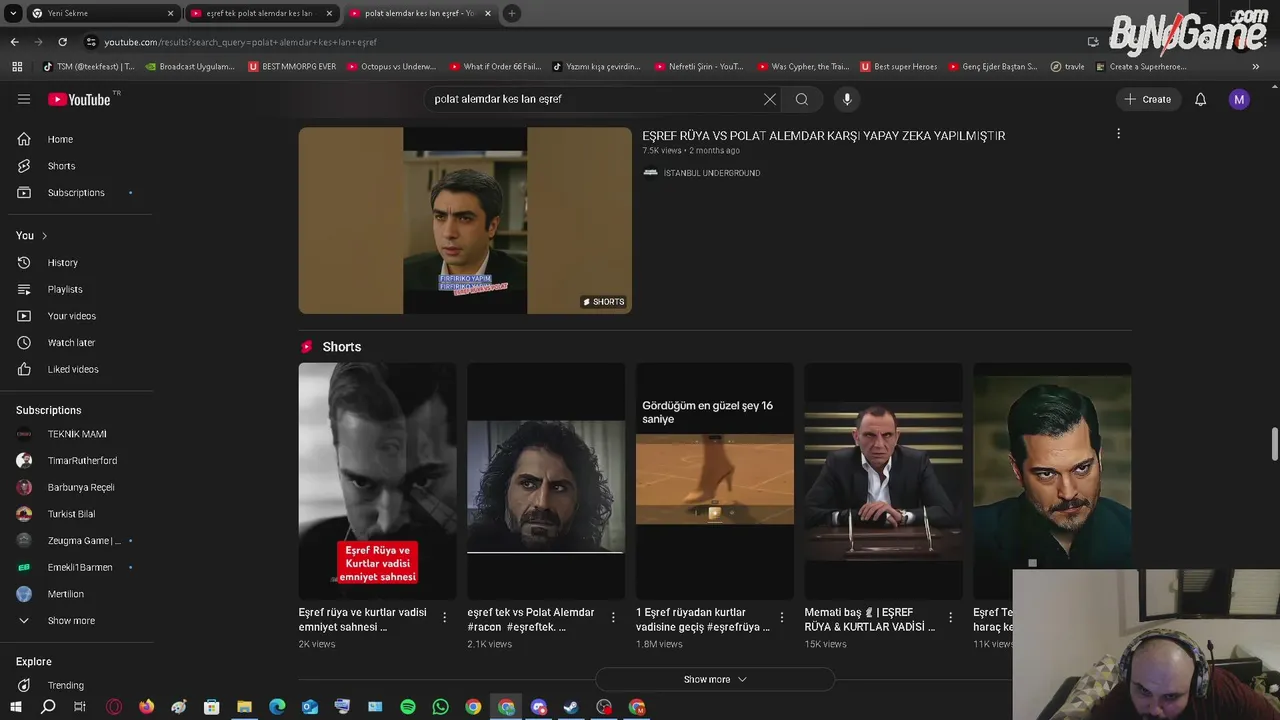This screenshot has height=720, width=1280.
Task: Click the search magnifier button
Action: click(x=802, y=99)
